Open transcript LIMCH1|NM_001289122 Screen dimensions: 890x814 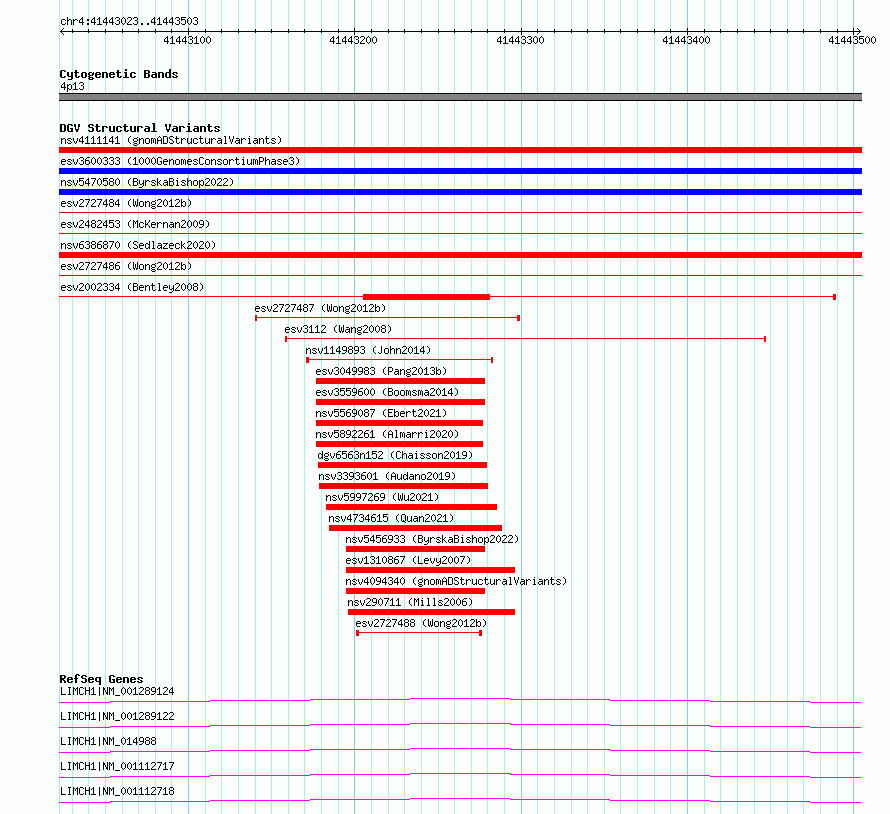(117, 716)
